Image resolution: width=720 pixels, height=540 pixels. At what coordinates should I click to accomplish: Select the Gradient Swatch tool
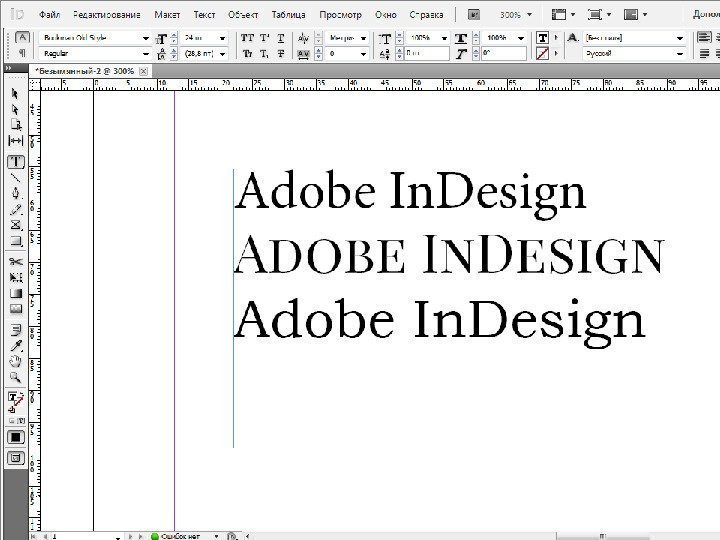coord(15,293)
